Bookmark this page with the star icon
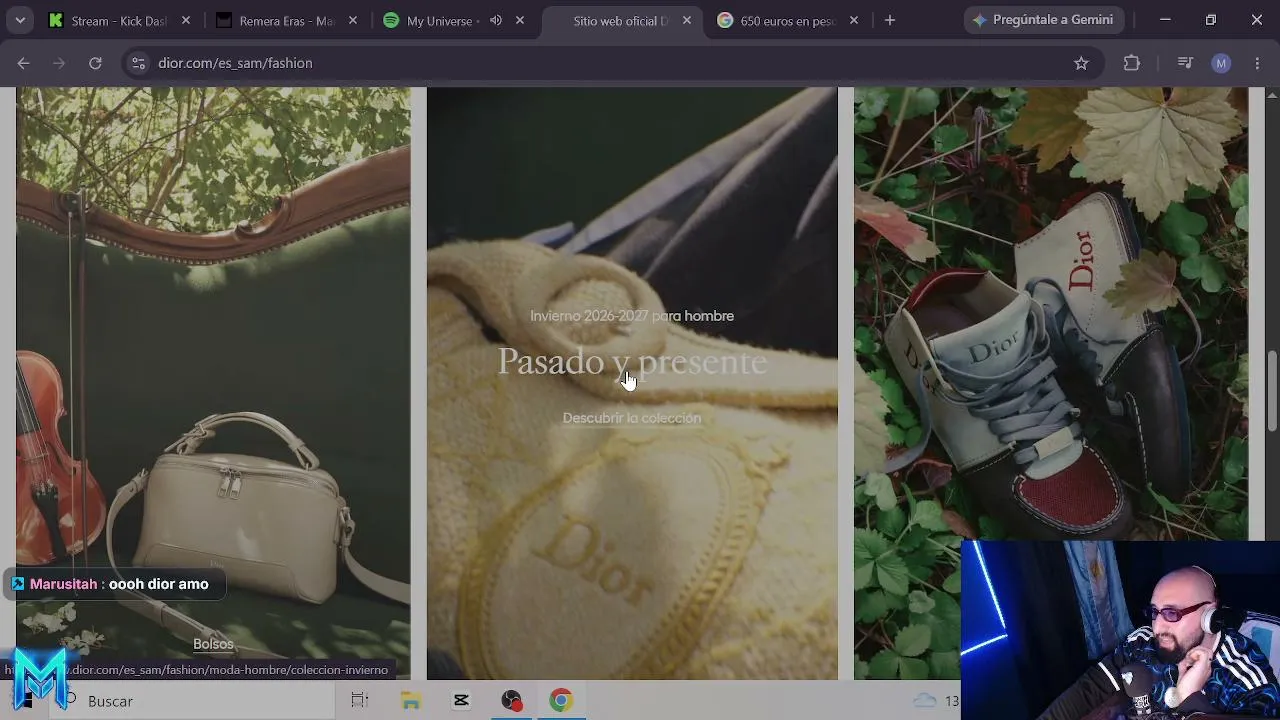1280x720 pixels. pos(1081,63)
